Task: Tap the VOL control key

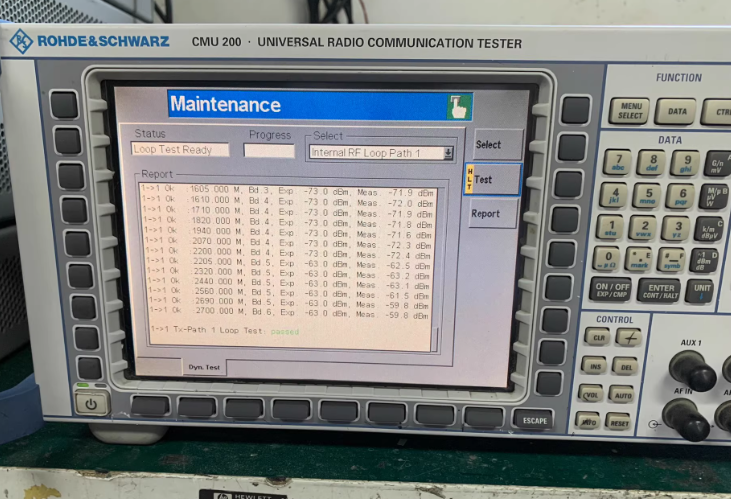Action: (591, 394)
